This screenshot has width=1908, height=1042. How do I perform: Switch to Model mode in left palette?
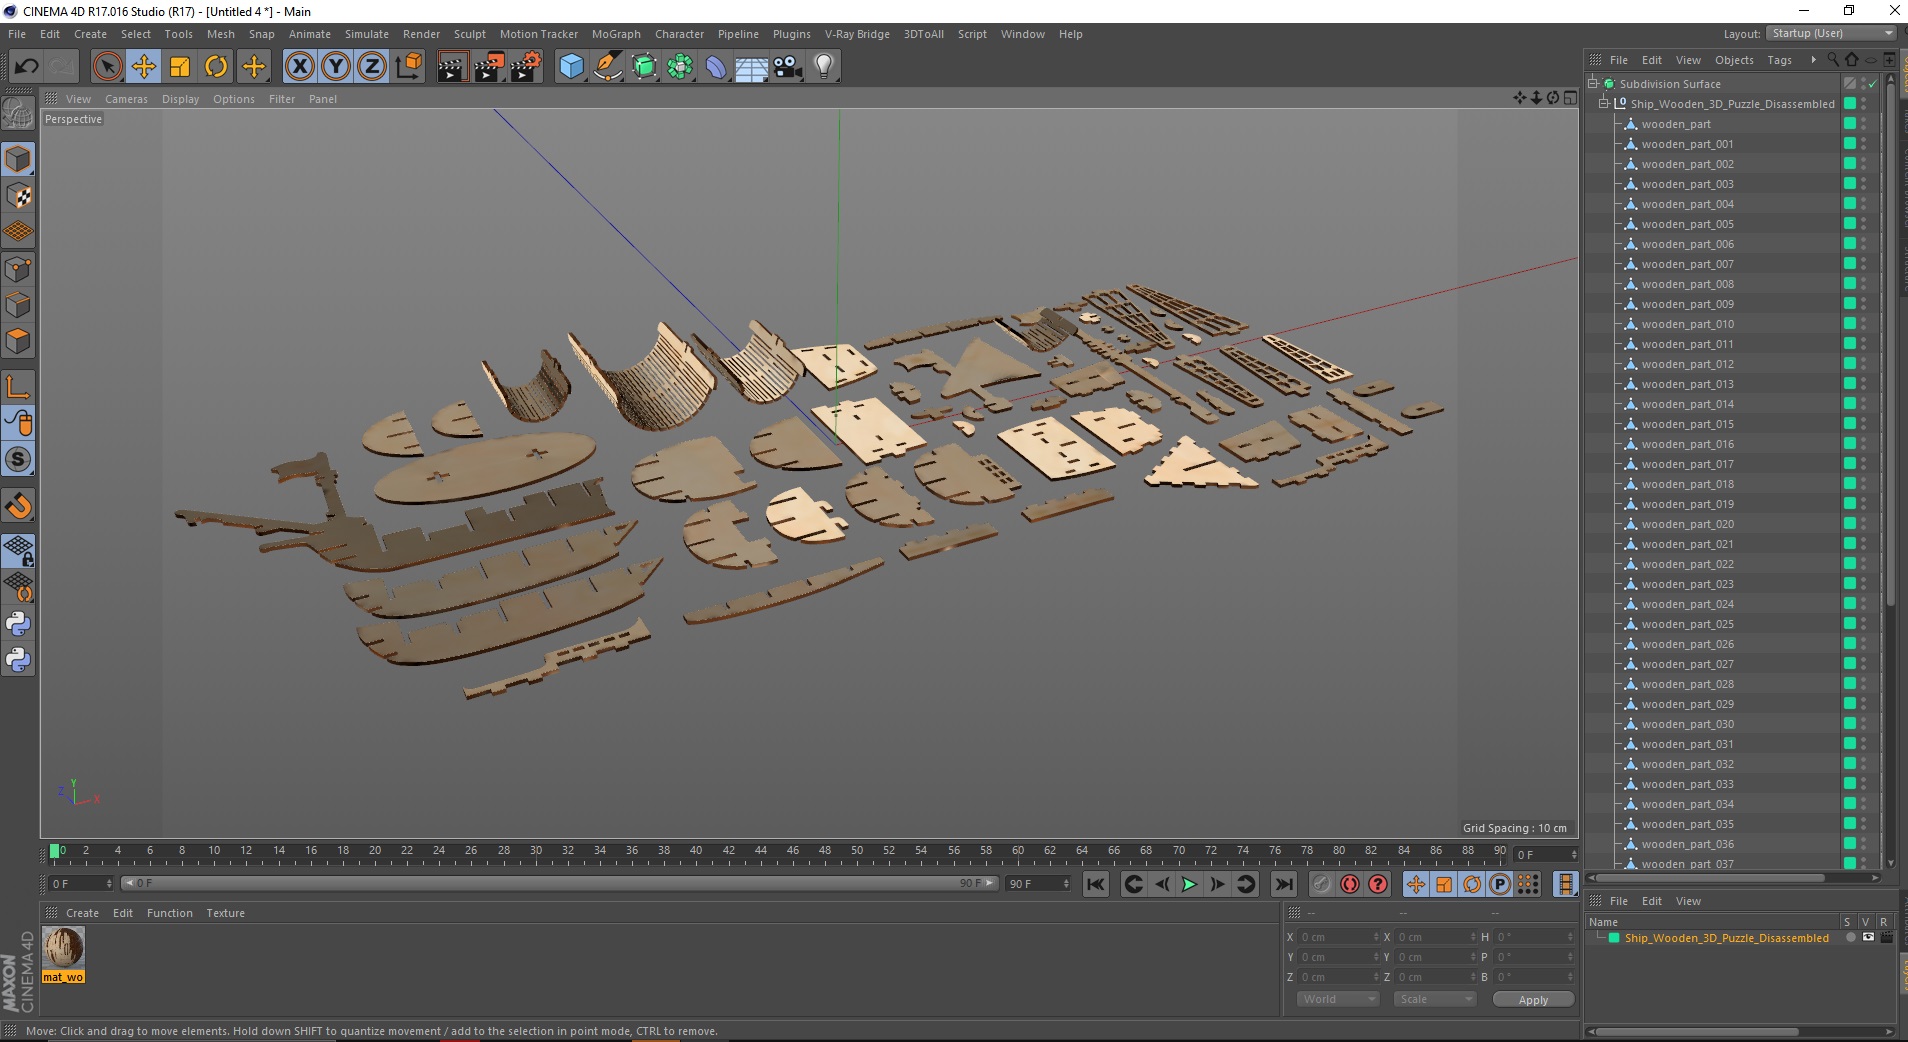18,160
